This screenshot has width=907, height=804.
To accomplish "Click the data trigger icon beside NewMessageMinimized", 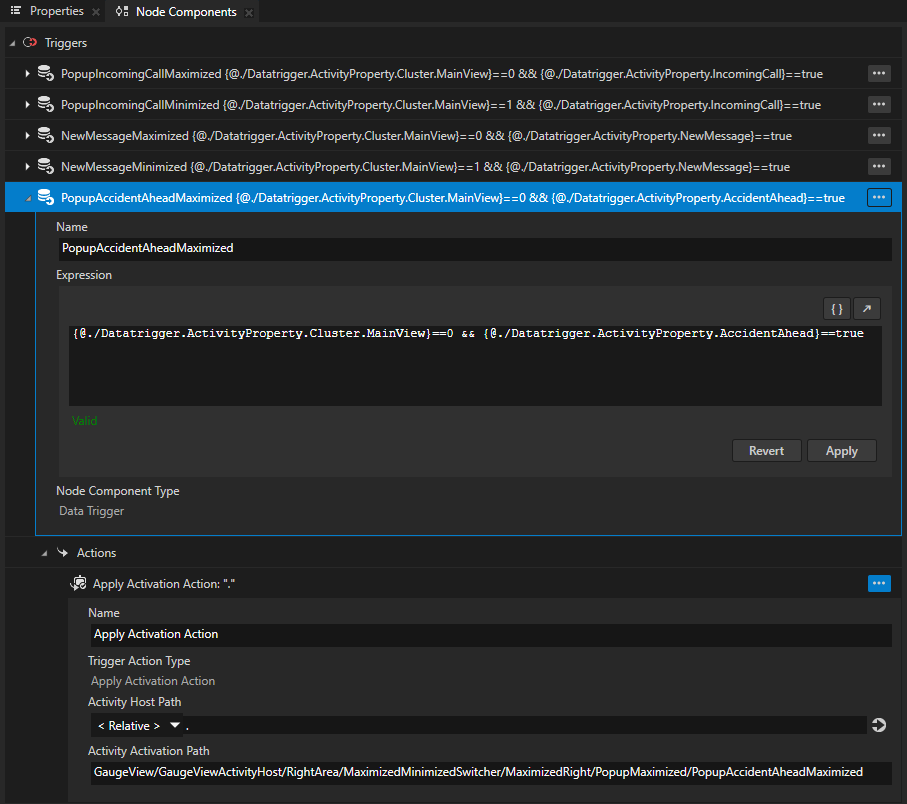I will tap(46, 166).
